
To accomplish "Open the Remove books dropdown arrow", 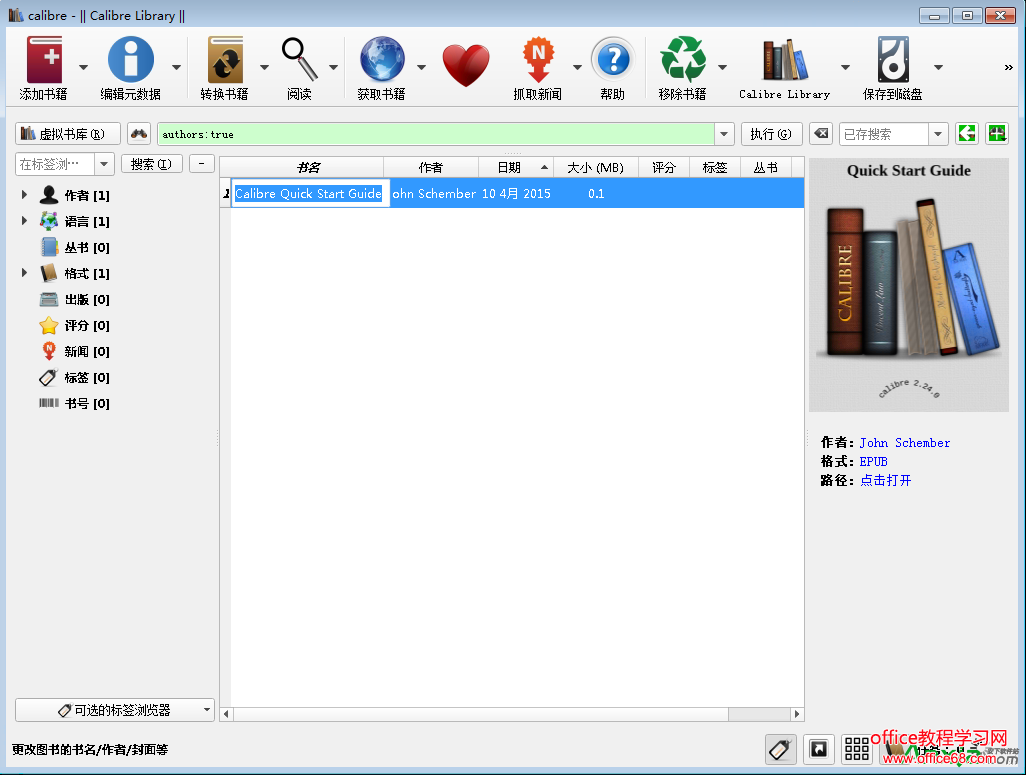I will click(722, 67).
